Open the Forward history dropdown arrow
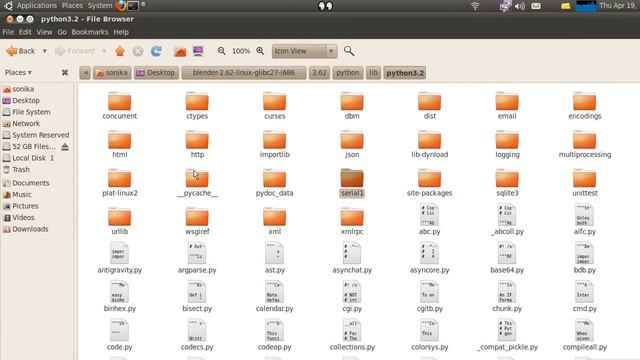Screen dimensions: 640x360 point(104,51)
